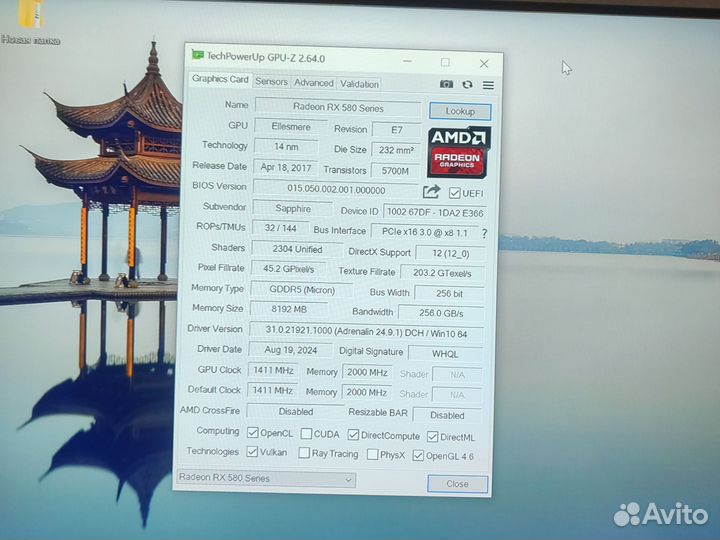The height and width of the screenshot is (540, 720).
Task: Click the Memory 2000 MHz field in Default Clock row
Action: (x=366, y=393)
